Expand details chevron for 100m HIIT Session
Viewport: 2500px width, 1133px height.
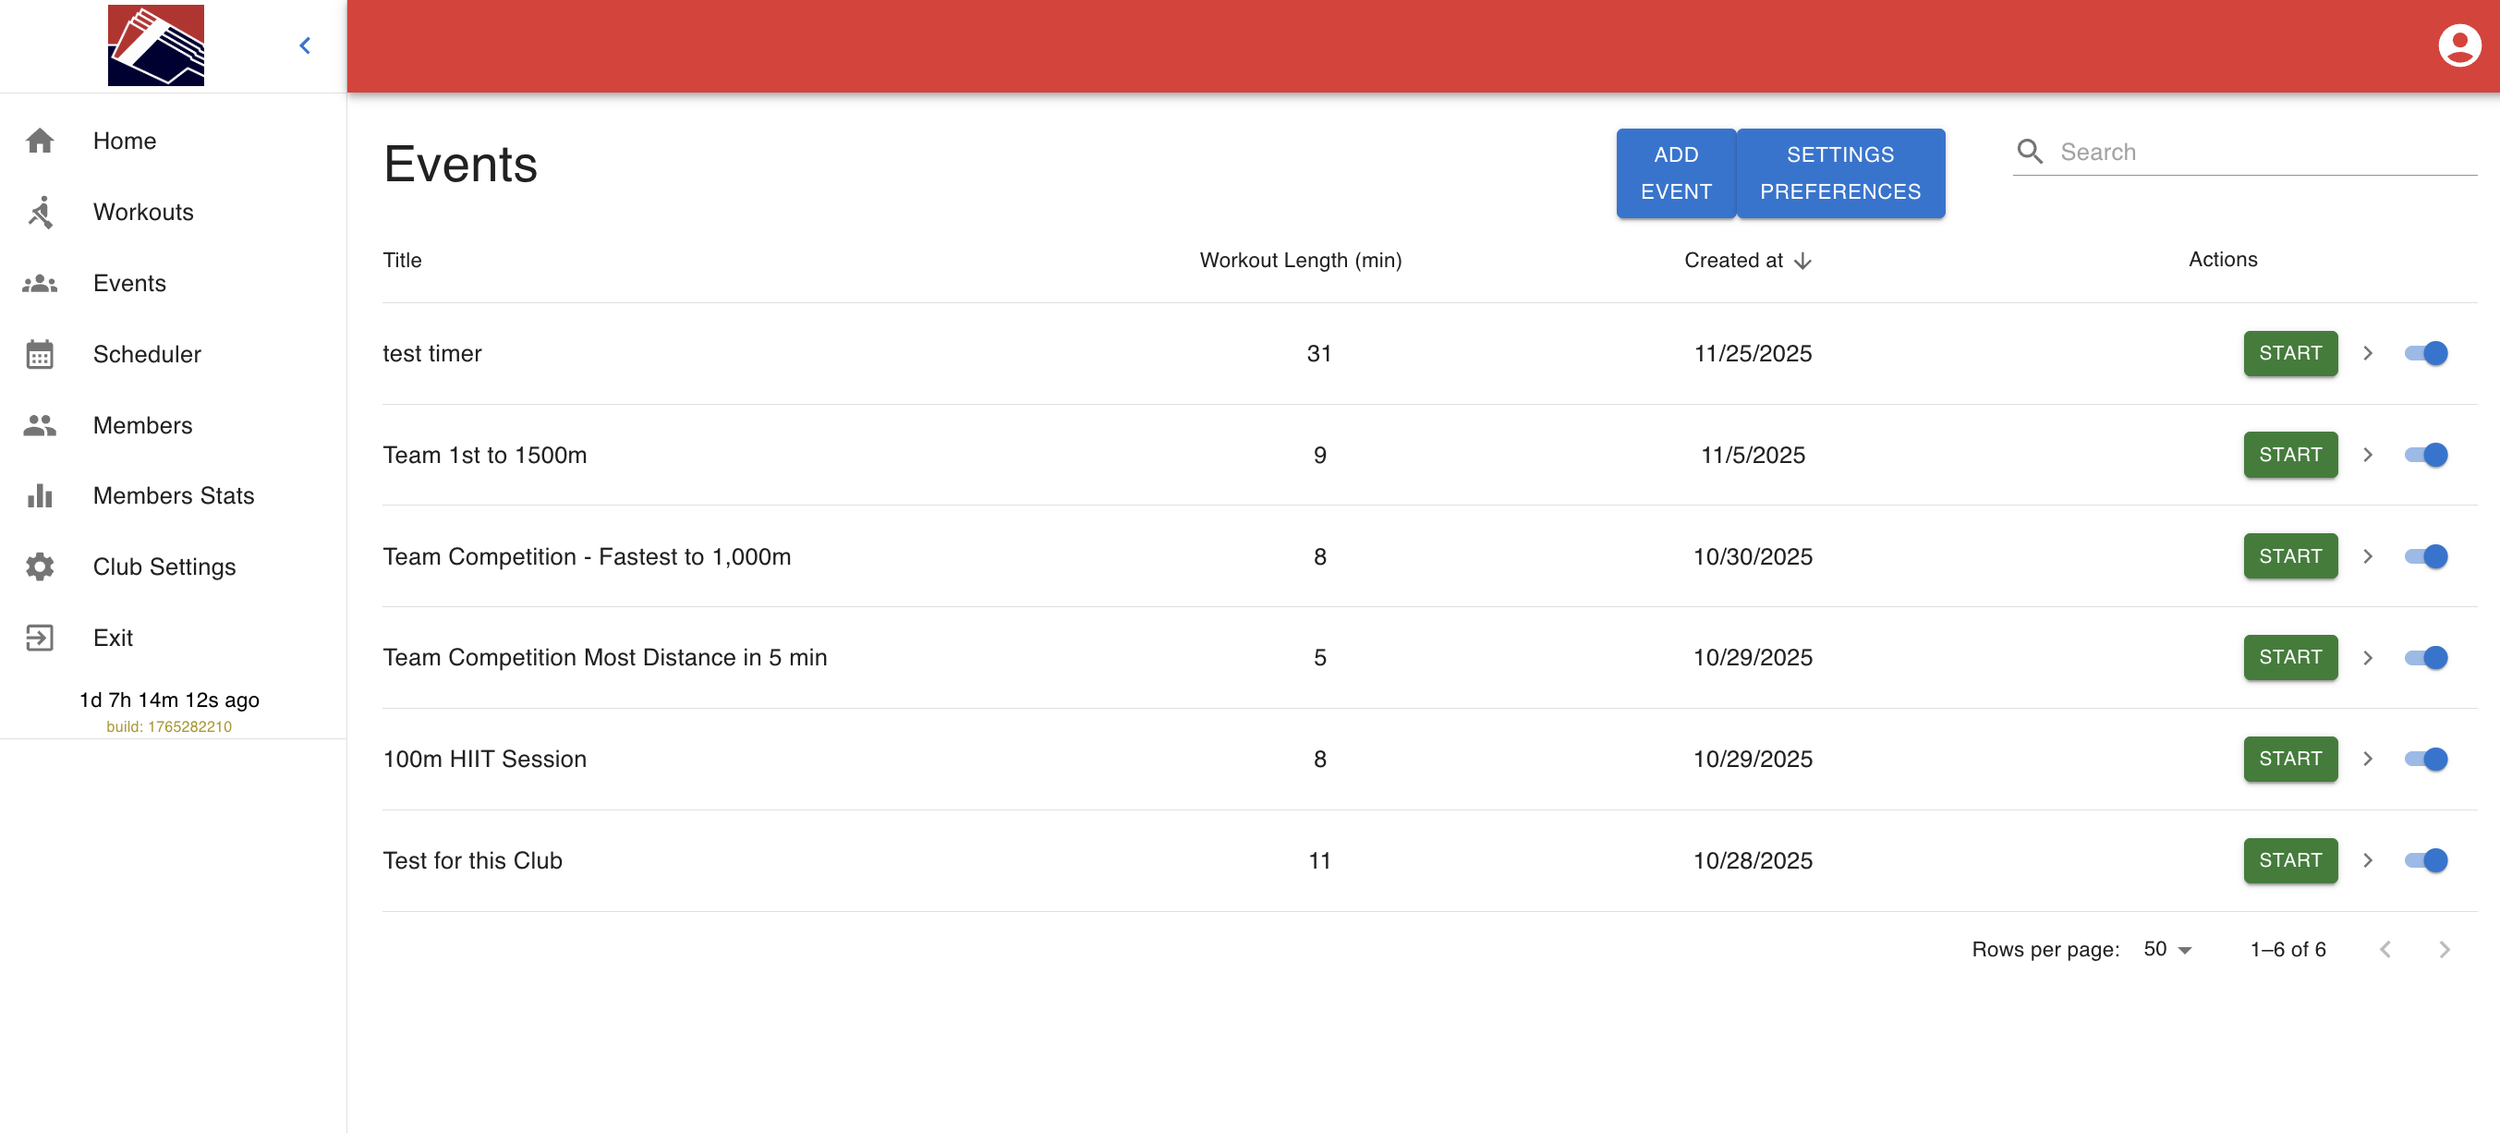tap(2368, 759)
